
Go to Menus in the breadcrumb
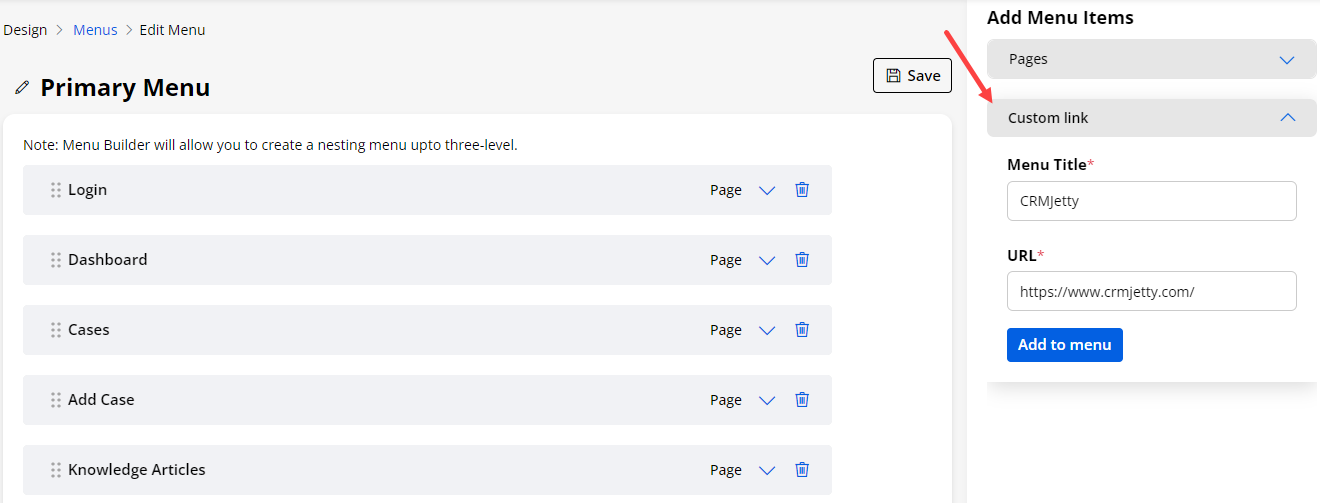[95, 30]
